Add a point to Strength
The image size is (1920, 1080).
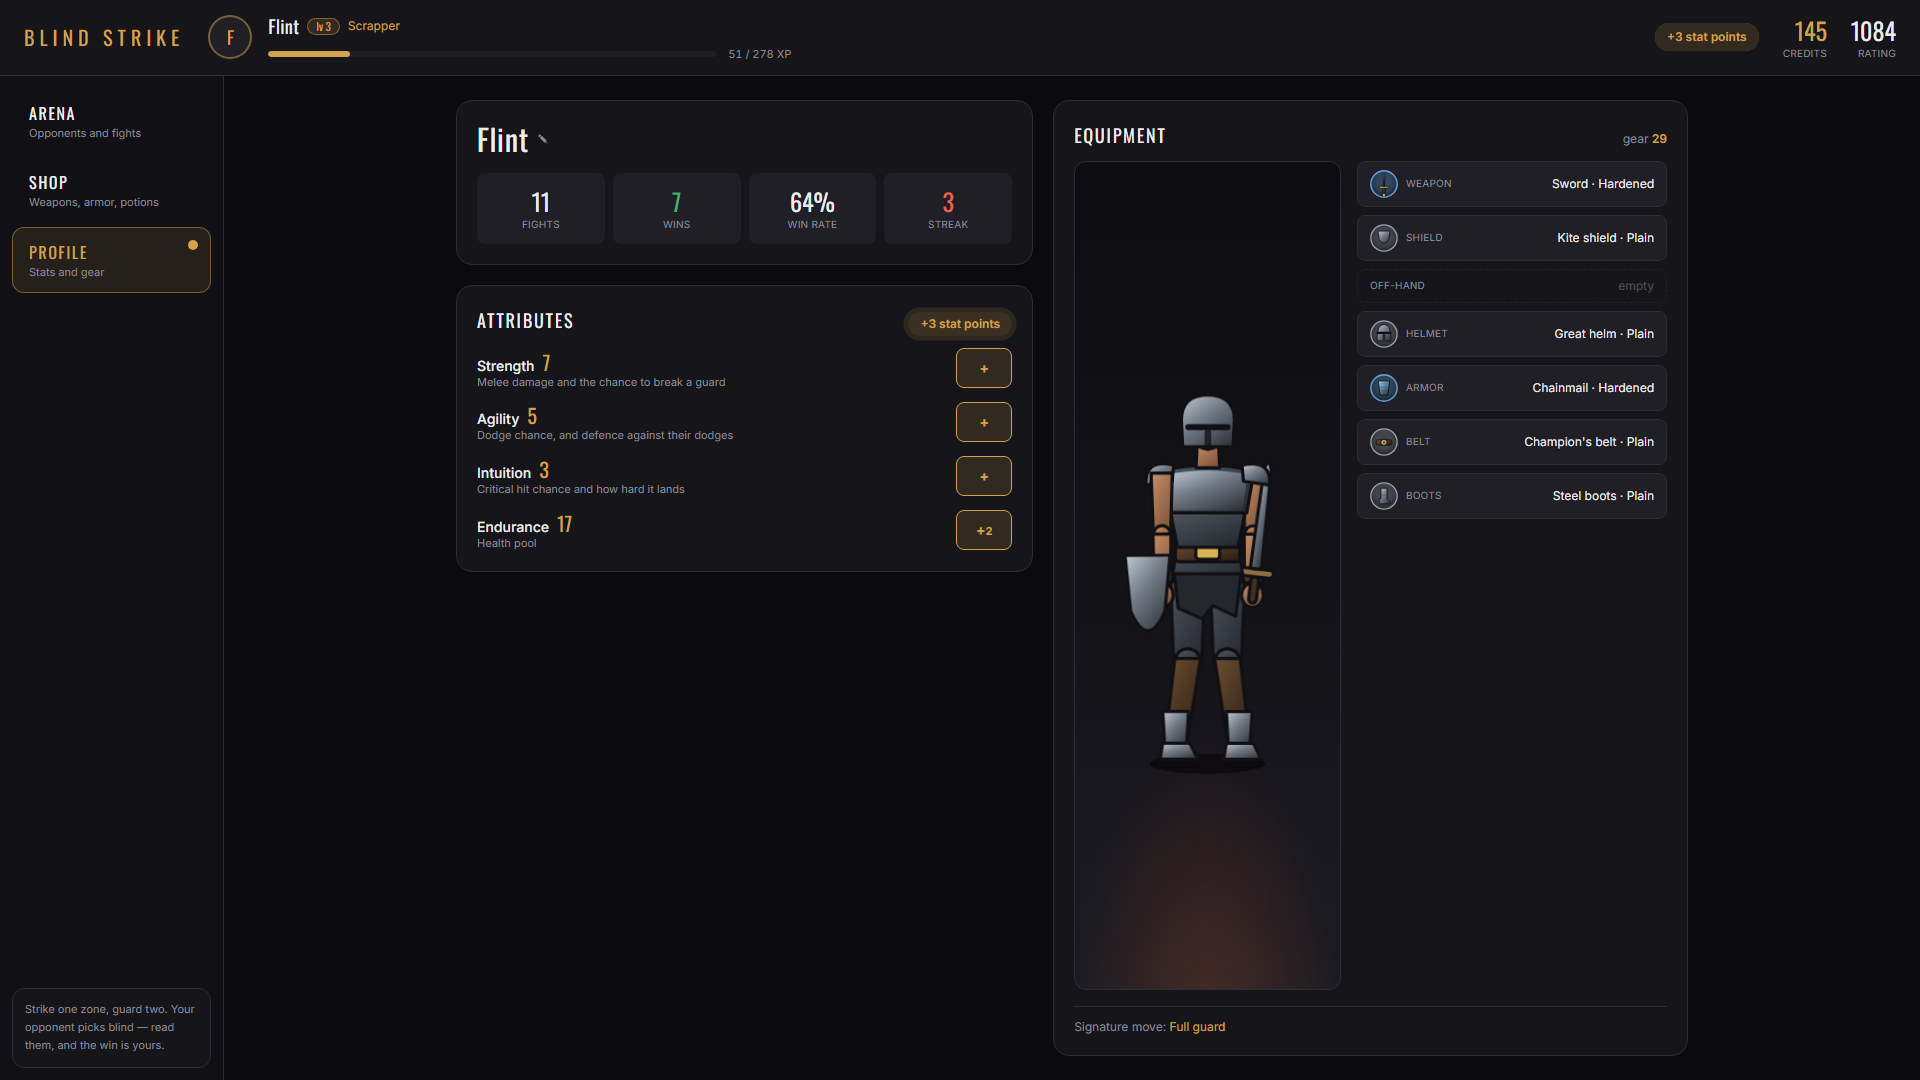point(984,368)
